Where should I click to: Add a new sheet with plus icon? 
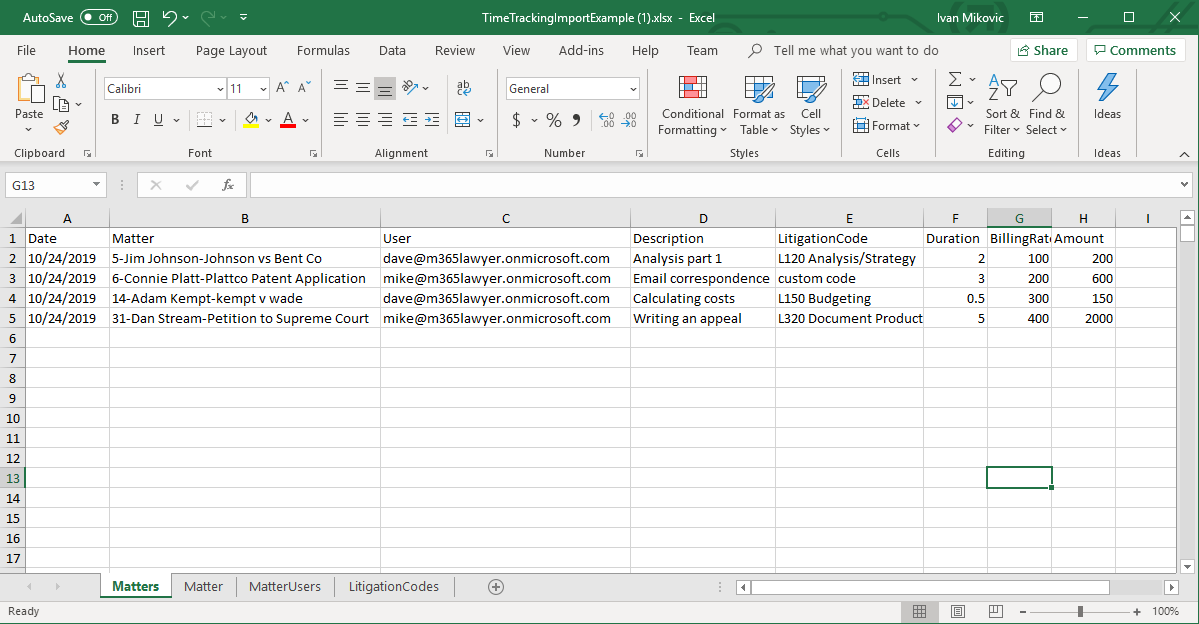(x=495, y=587)
